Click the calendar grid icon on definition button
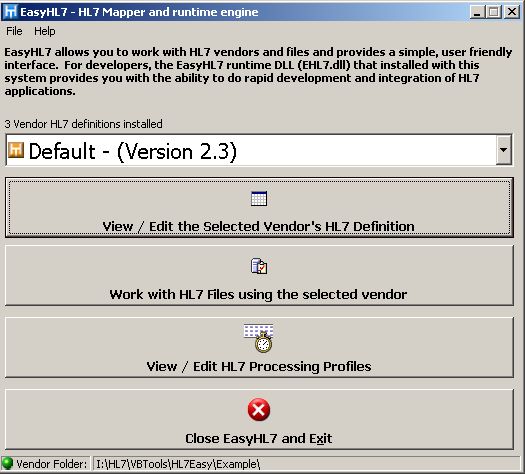The image size is (525, 474). point(259,199)
